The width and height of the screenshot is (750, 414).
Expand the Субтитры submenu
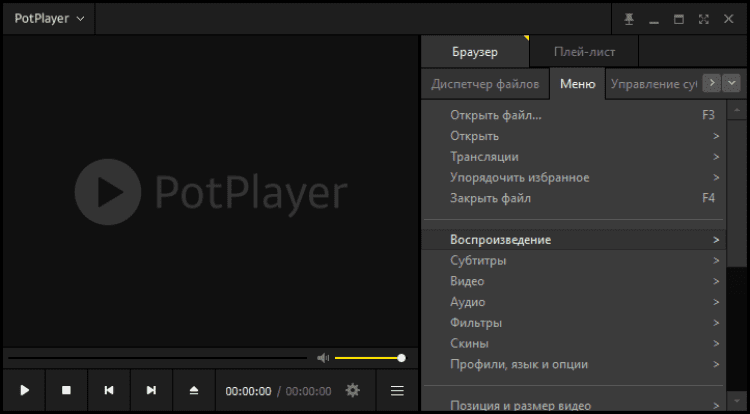[573, 261]
